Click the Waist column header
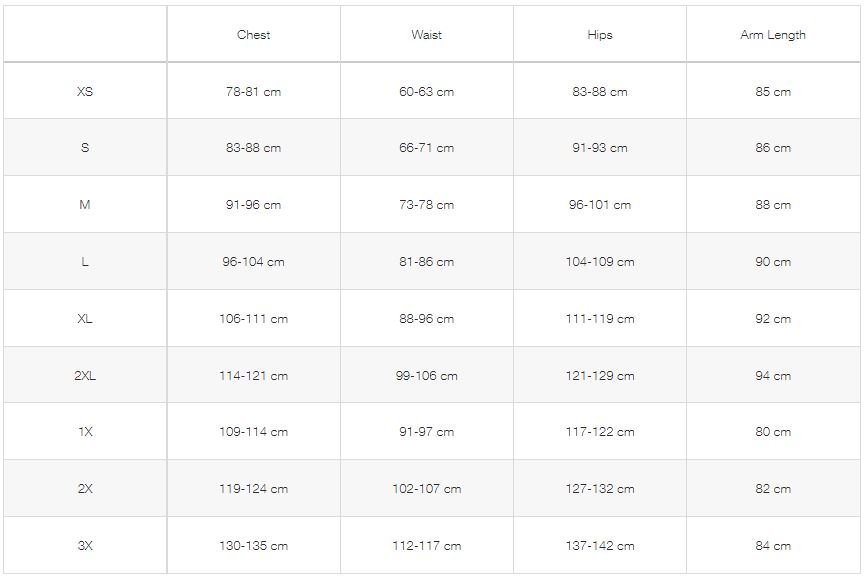This screenshot has height=578, width=865. click(x=426, y=35)
